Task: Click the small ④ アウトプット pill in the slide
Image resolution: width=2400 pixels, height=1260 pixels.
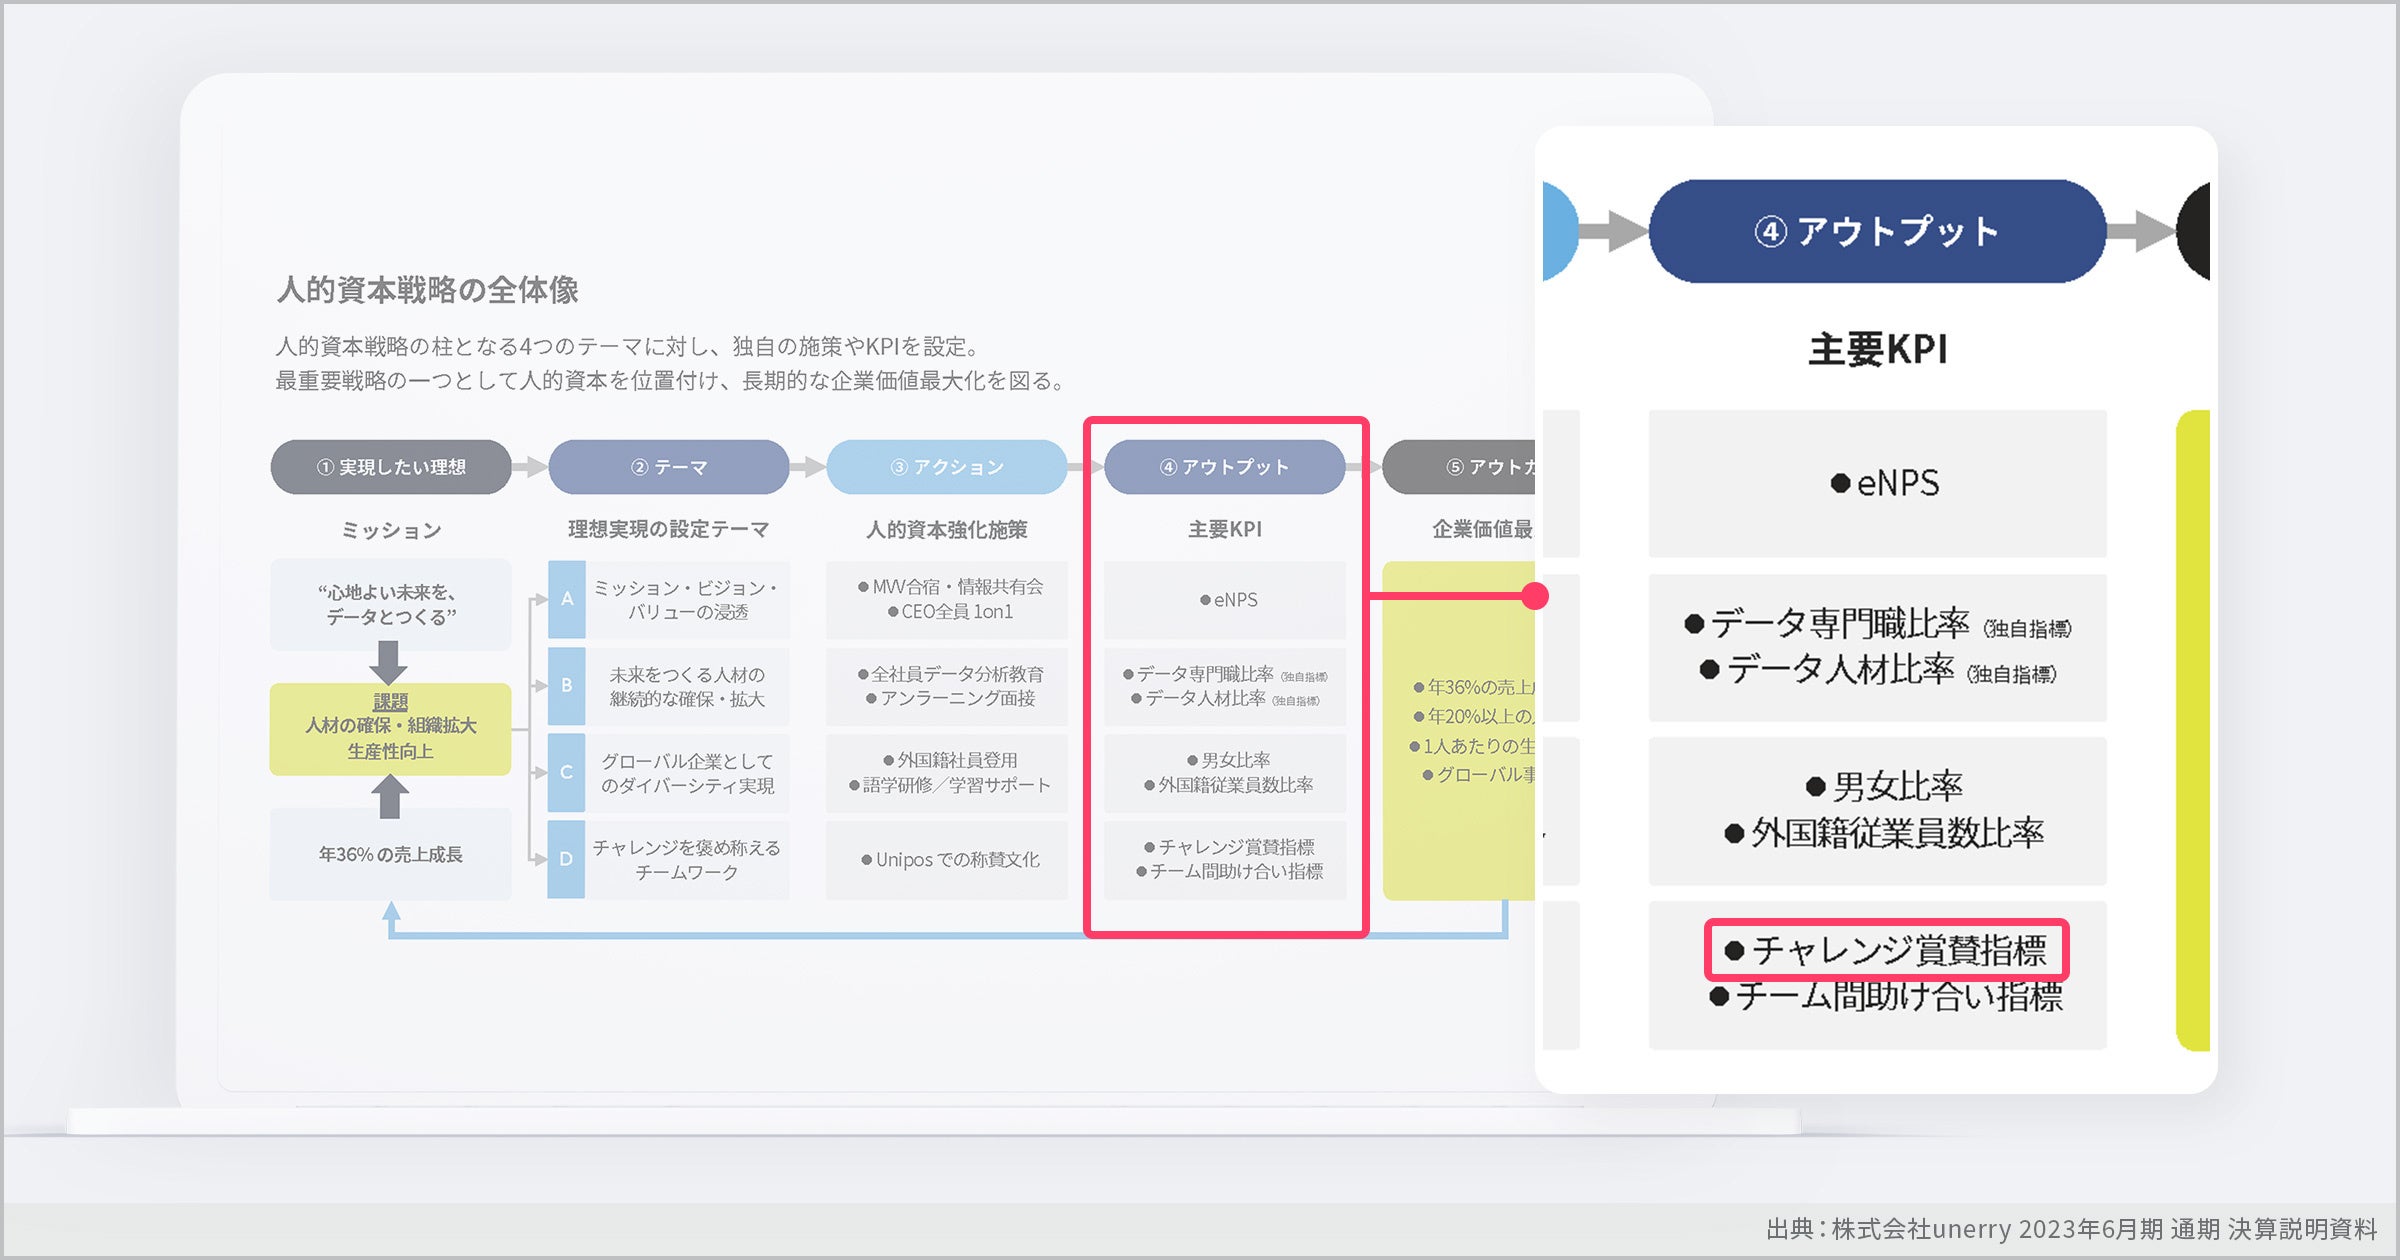Action: 1225,467
